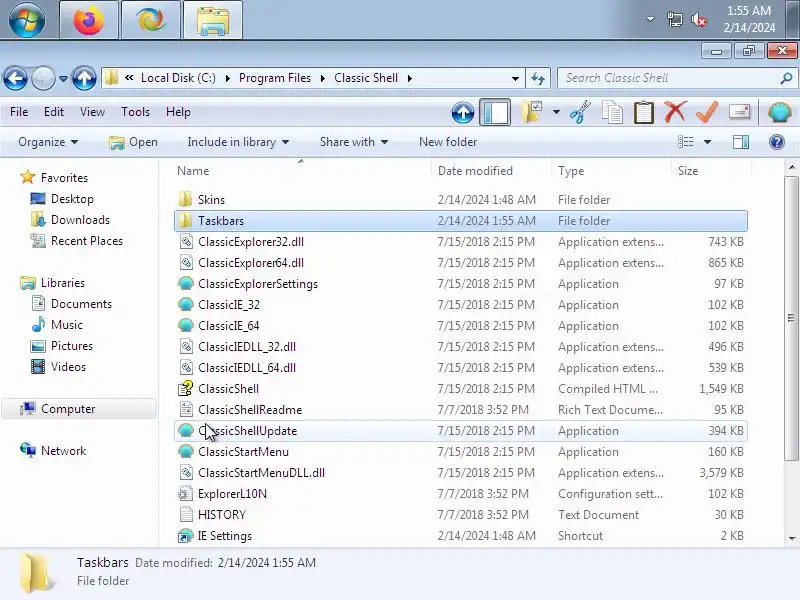Sort by the Name column header
Viewport: 800px width, 600px height.
301,171
